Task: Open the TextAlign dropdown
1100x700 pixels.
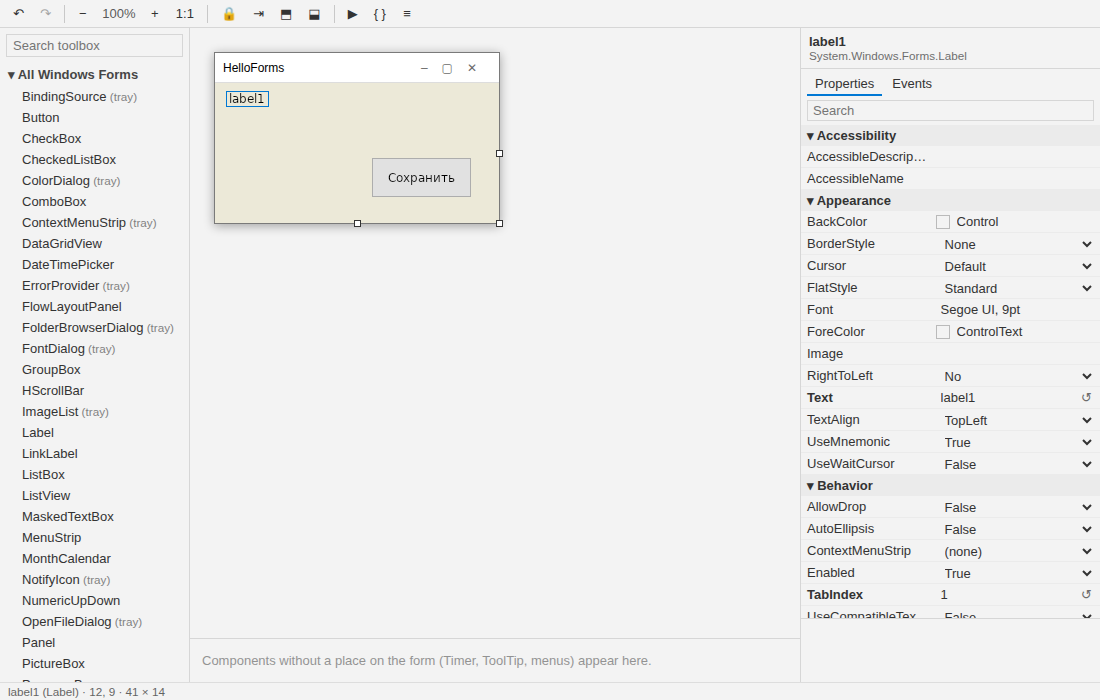Action: point(1017,420)
